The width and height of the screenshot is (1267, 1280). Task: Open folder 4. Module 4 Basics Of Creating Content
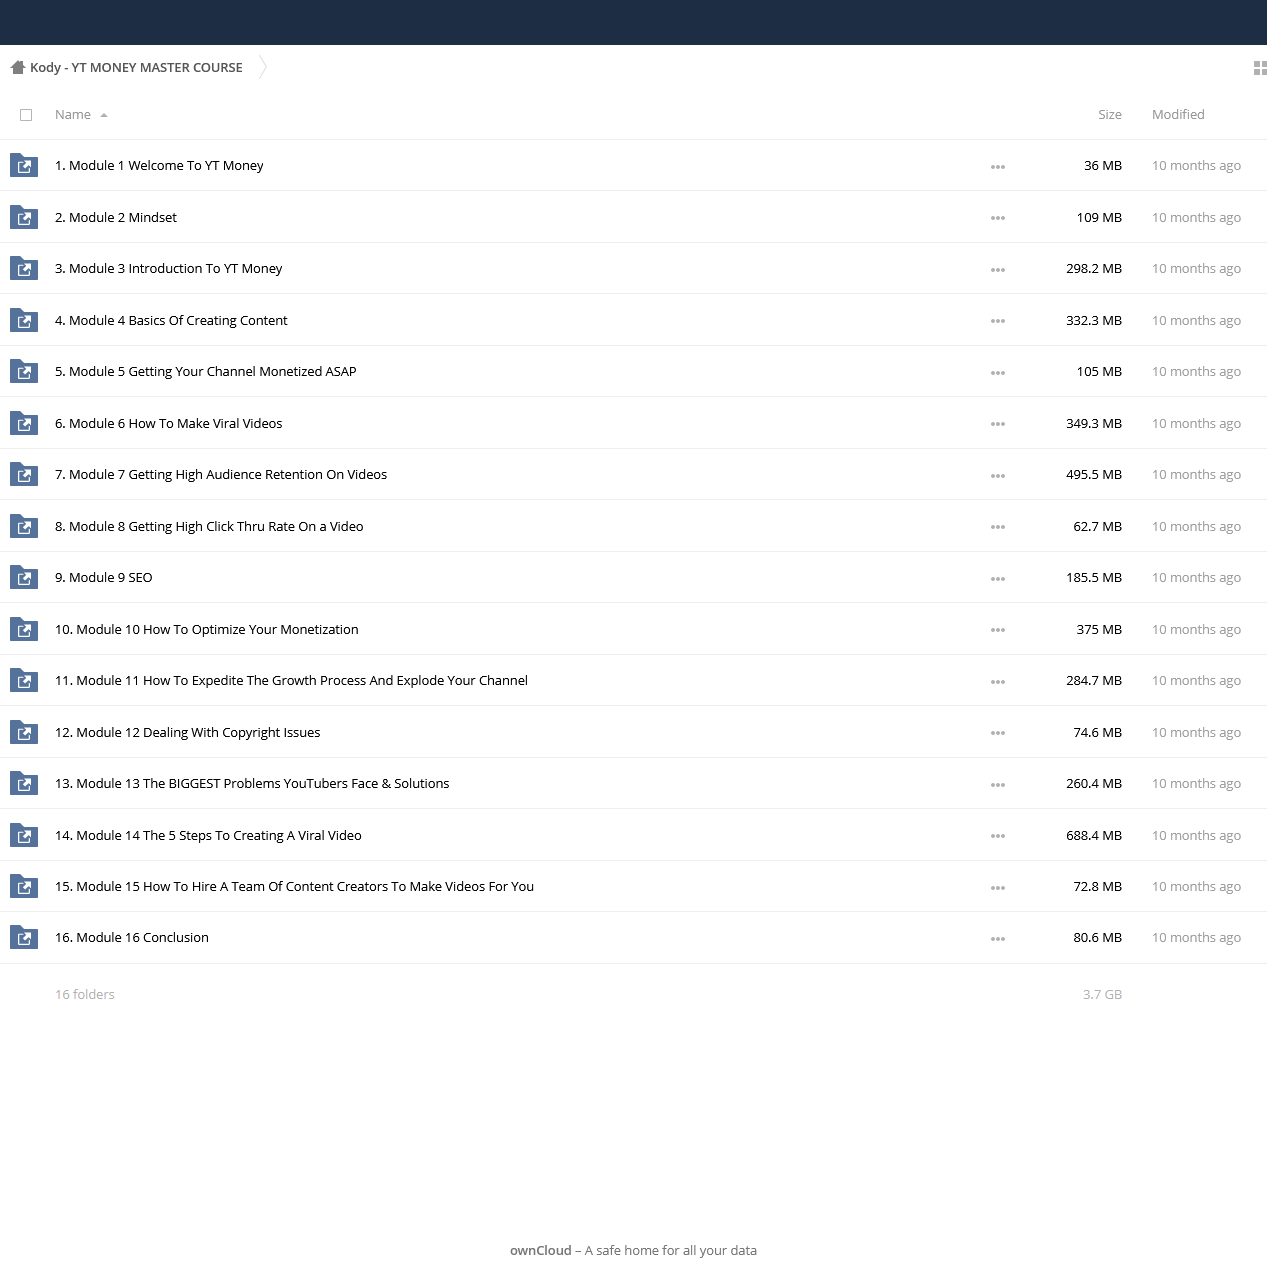pyautogui.click(x=171, y=320)
